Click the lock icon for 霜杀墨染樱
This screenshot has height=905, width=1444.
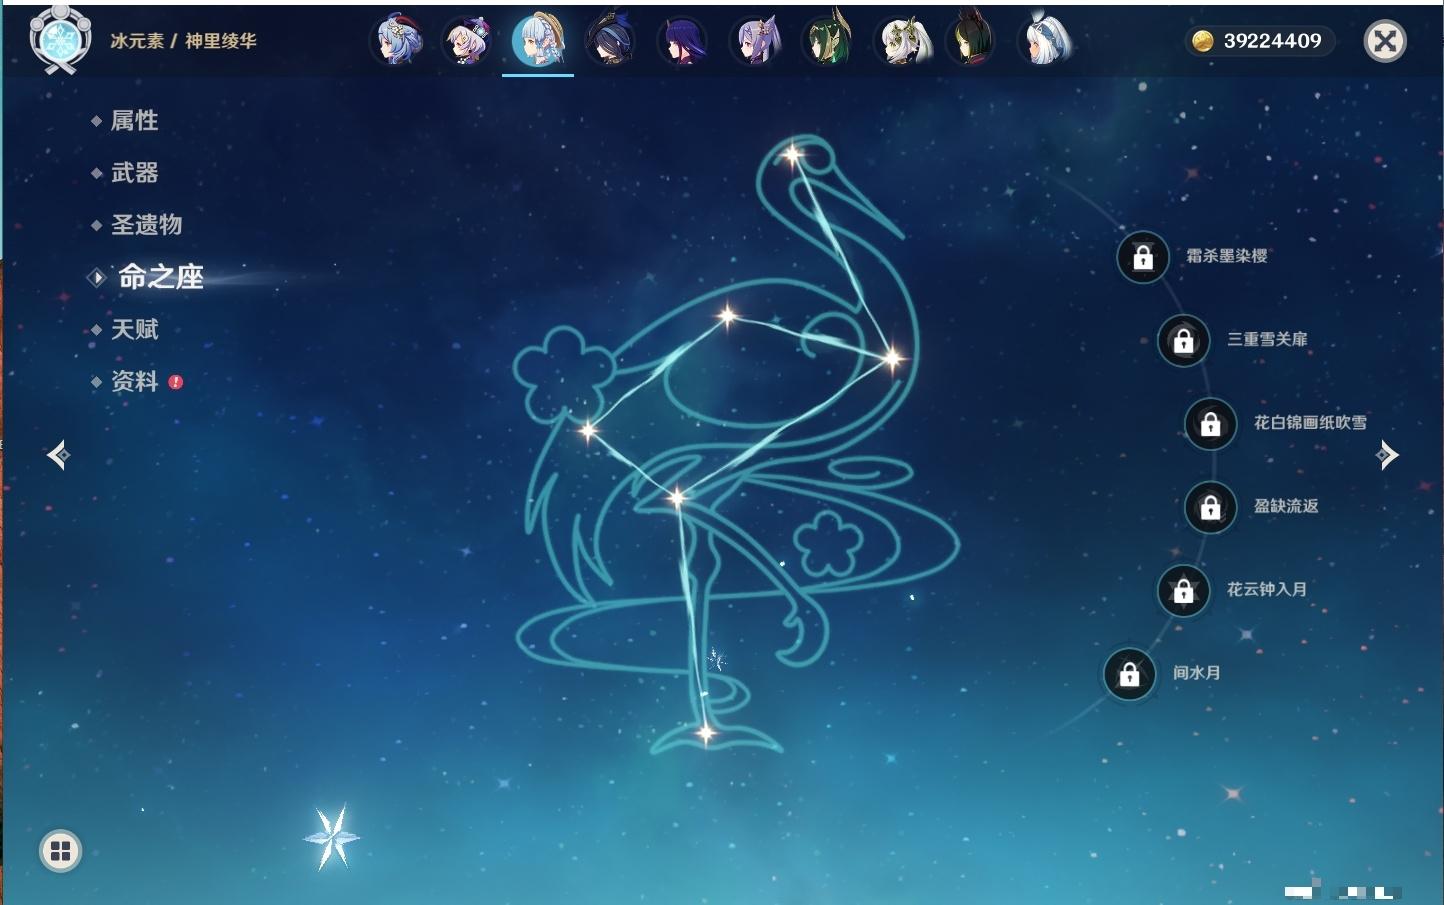pyautogui.click(x=1143, y=257)
